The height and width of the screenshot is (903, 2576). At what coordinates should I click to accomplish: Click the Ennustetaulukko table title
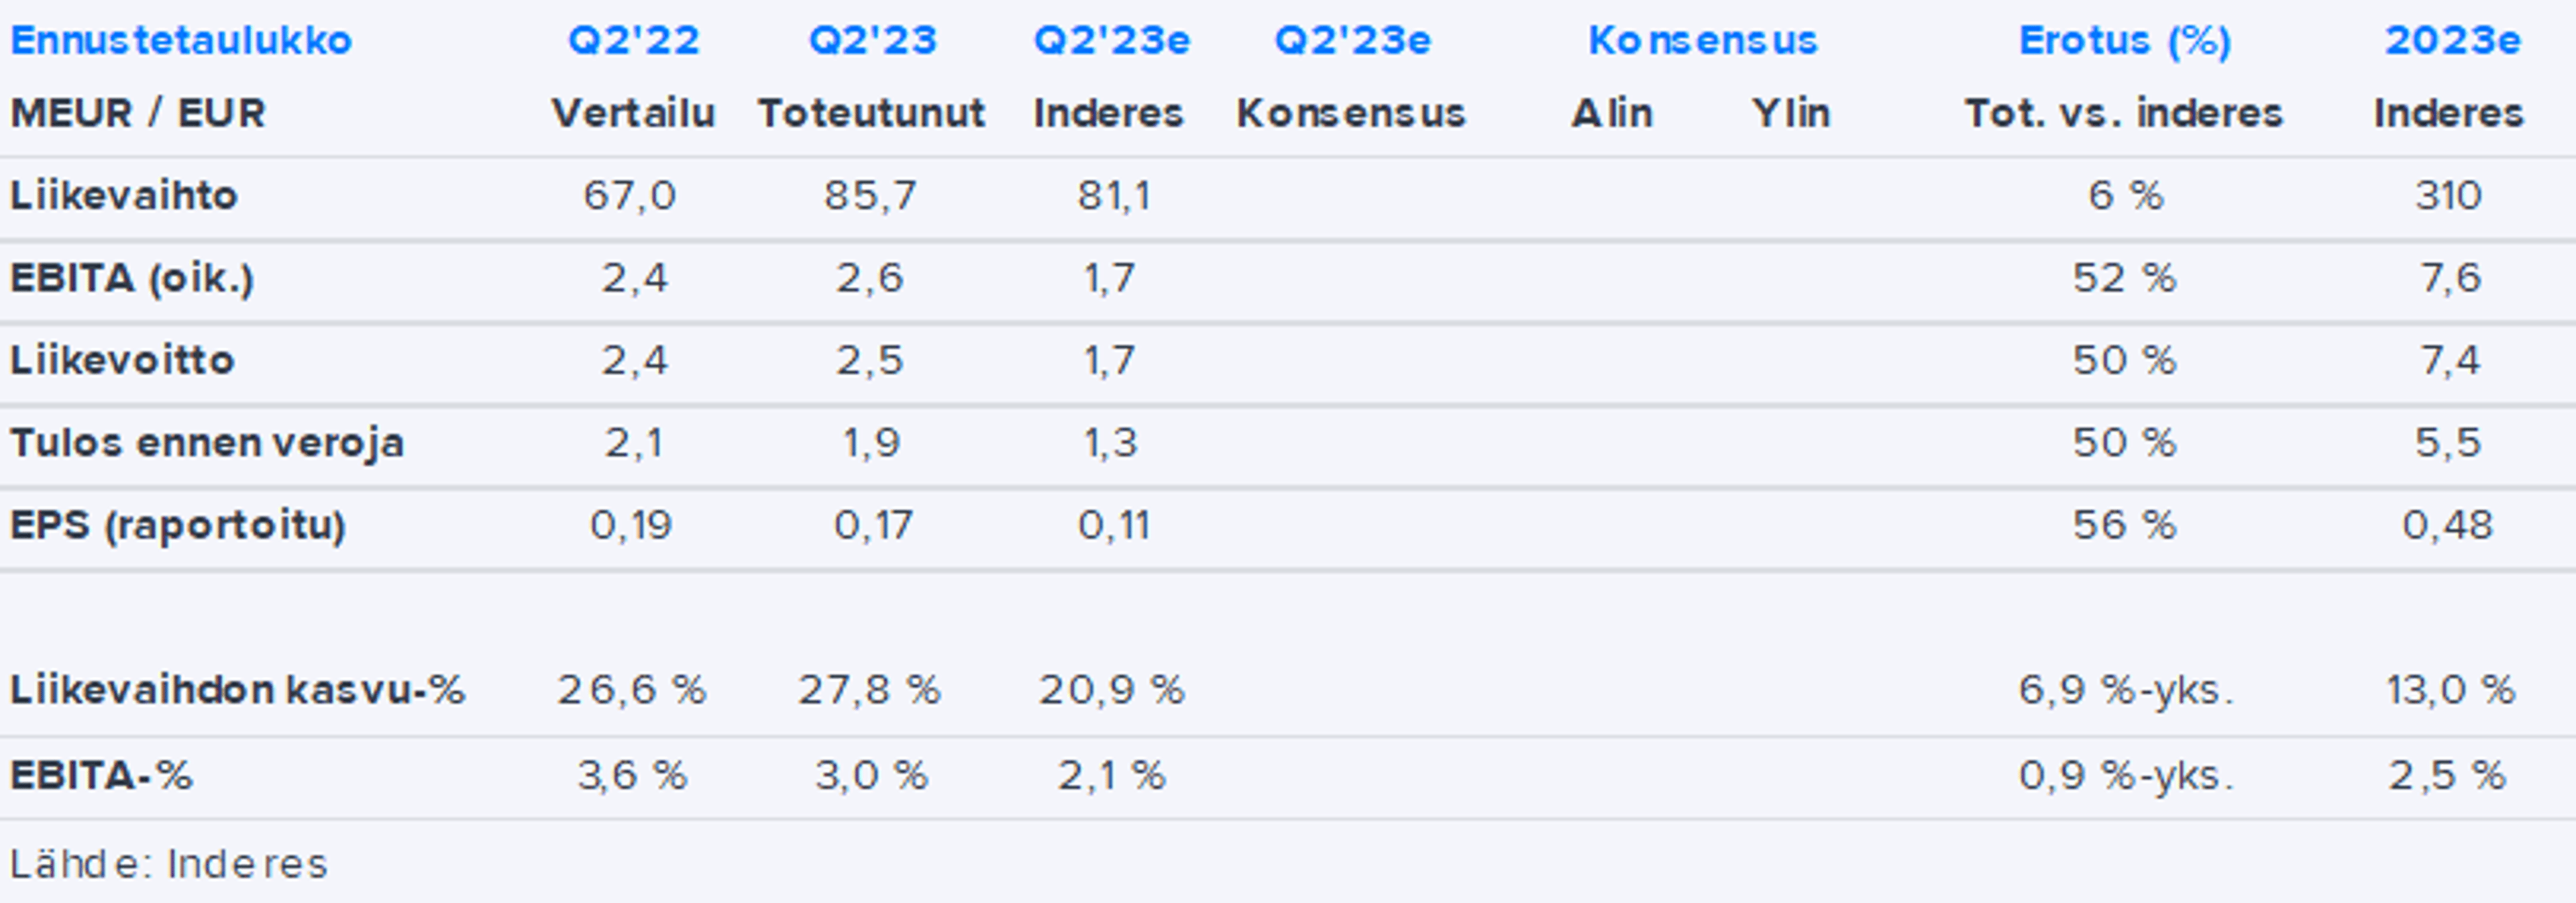coord(181,41)
